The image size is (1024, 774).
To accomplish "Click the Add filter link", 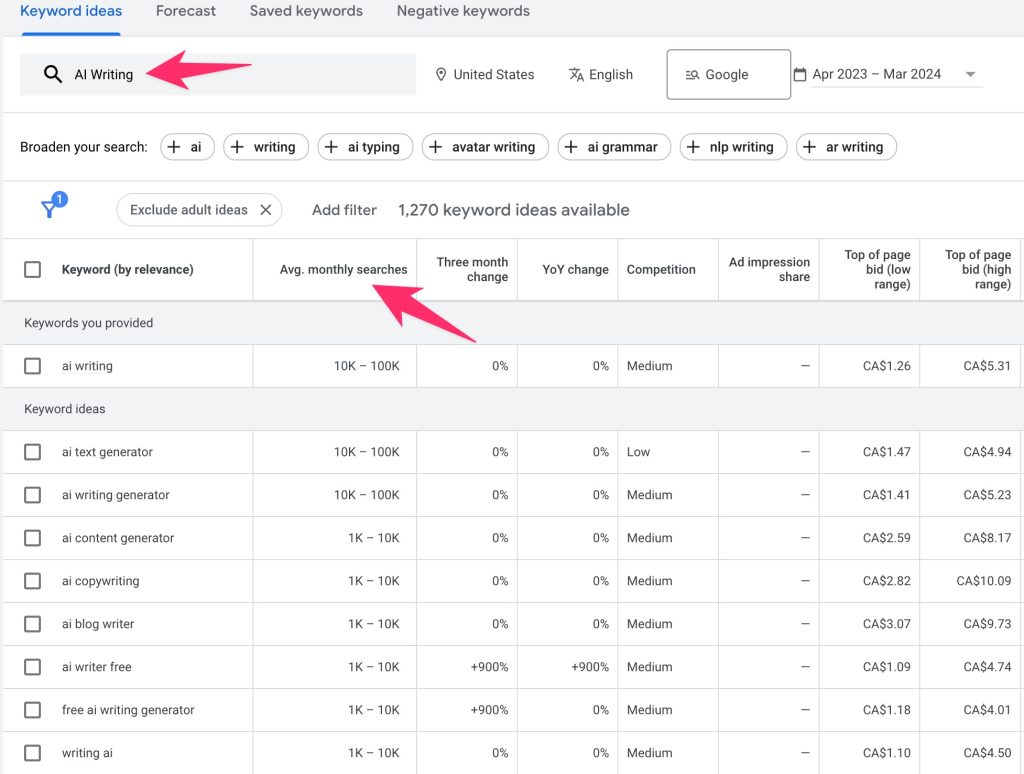I will (344, 210).
